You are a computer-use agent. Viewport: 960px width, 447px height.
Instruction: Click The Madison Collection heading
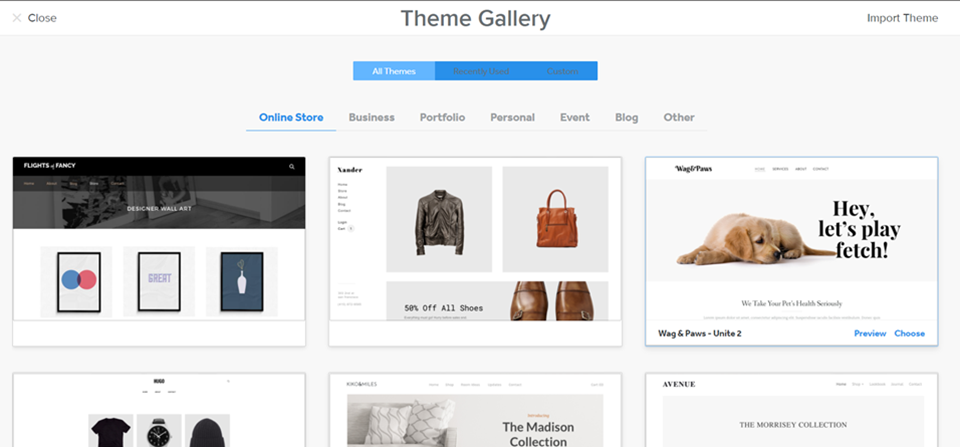538,434
